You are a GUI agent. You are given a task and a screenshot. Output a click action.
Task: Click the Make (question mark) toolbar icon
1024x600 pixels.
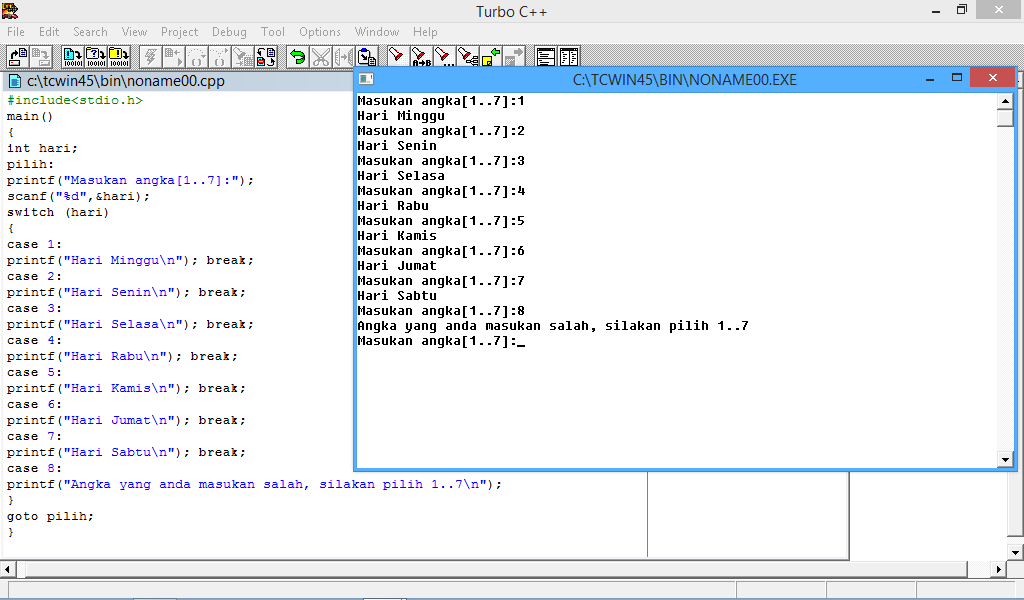coord(96,57)
